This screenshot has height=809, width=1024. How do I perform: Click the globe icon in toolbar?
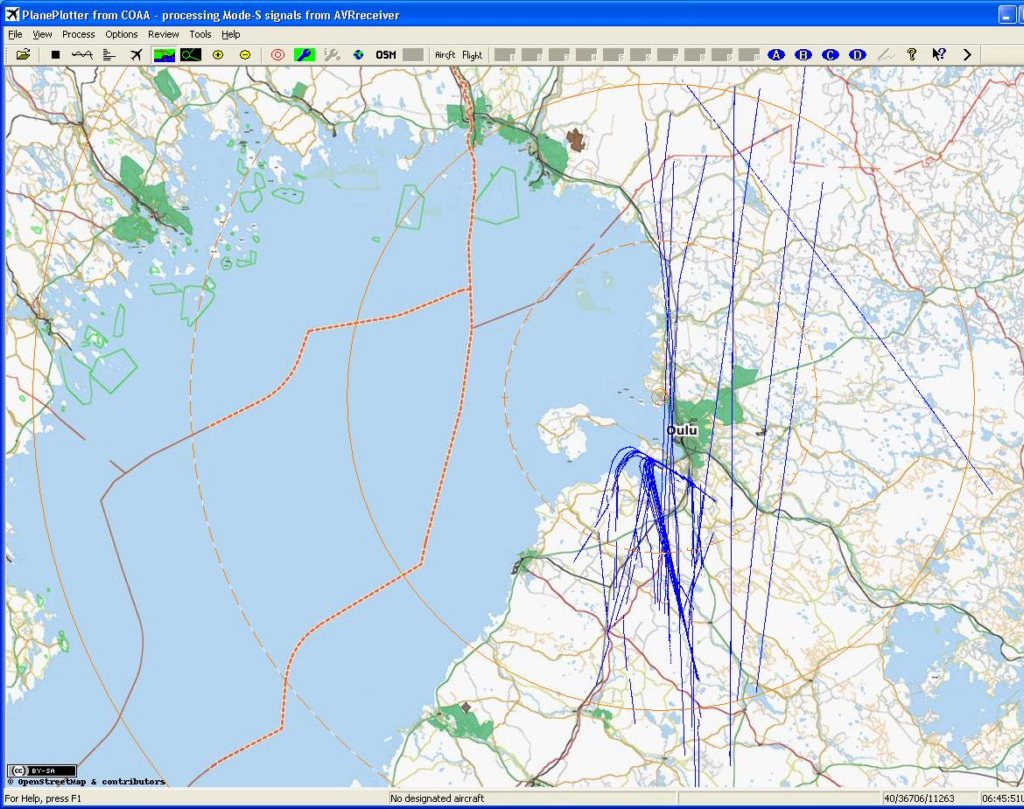coord(359,55)
